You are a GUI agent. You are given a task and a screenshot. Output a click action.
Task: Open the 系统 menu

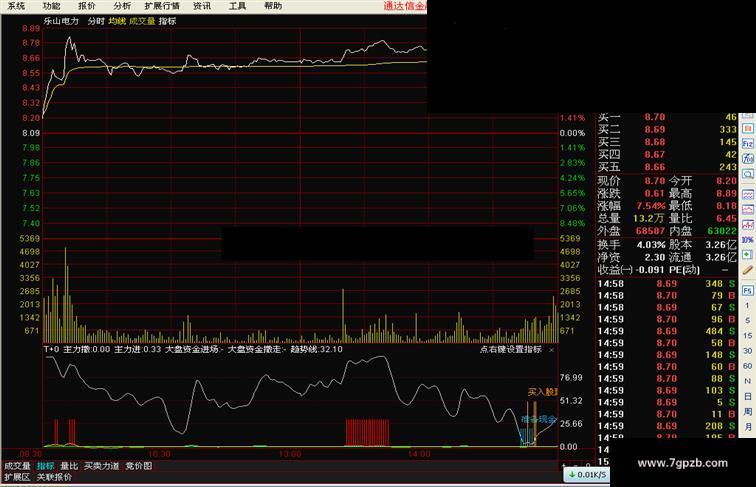[x=16, y=6]
